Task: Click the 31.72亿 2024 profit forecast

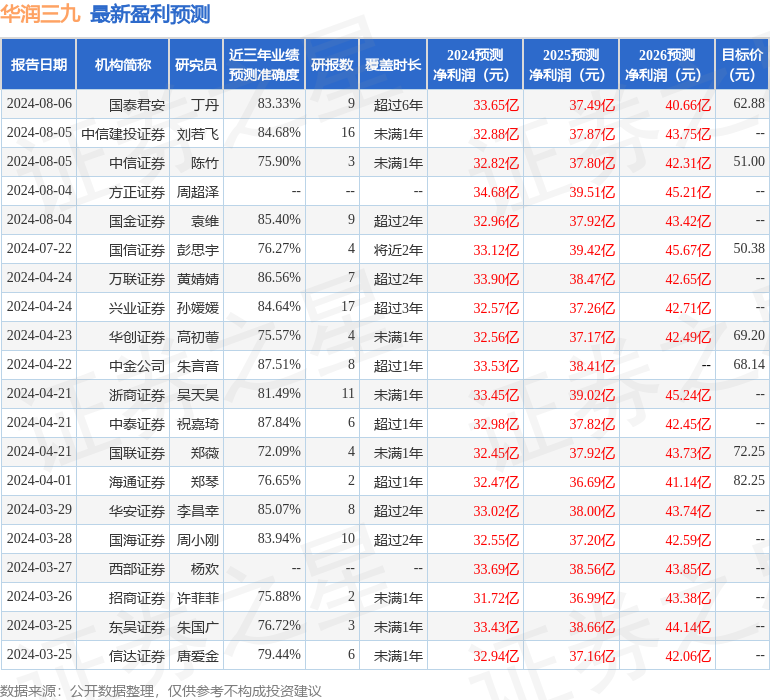Action: [x=496, y=597]
